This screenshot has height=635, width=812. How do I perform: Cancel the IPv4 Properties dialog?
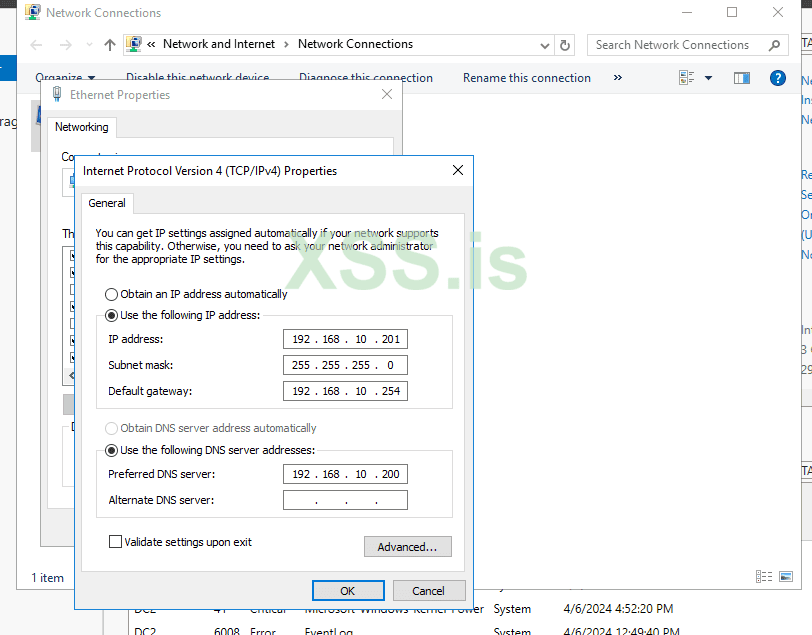tap(428, 591)
